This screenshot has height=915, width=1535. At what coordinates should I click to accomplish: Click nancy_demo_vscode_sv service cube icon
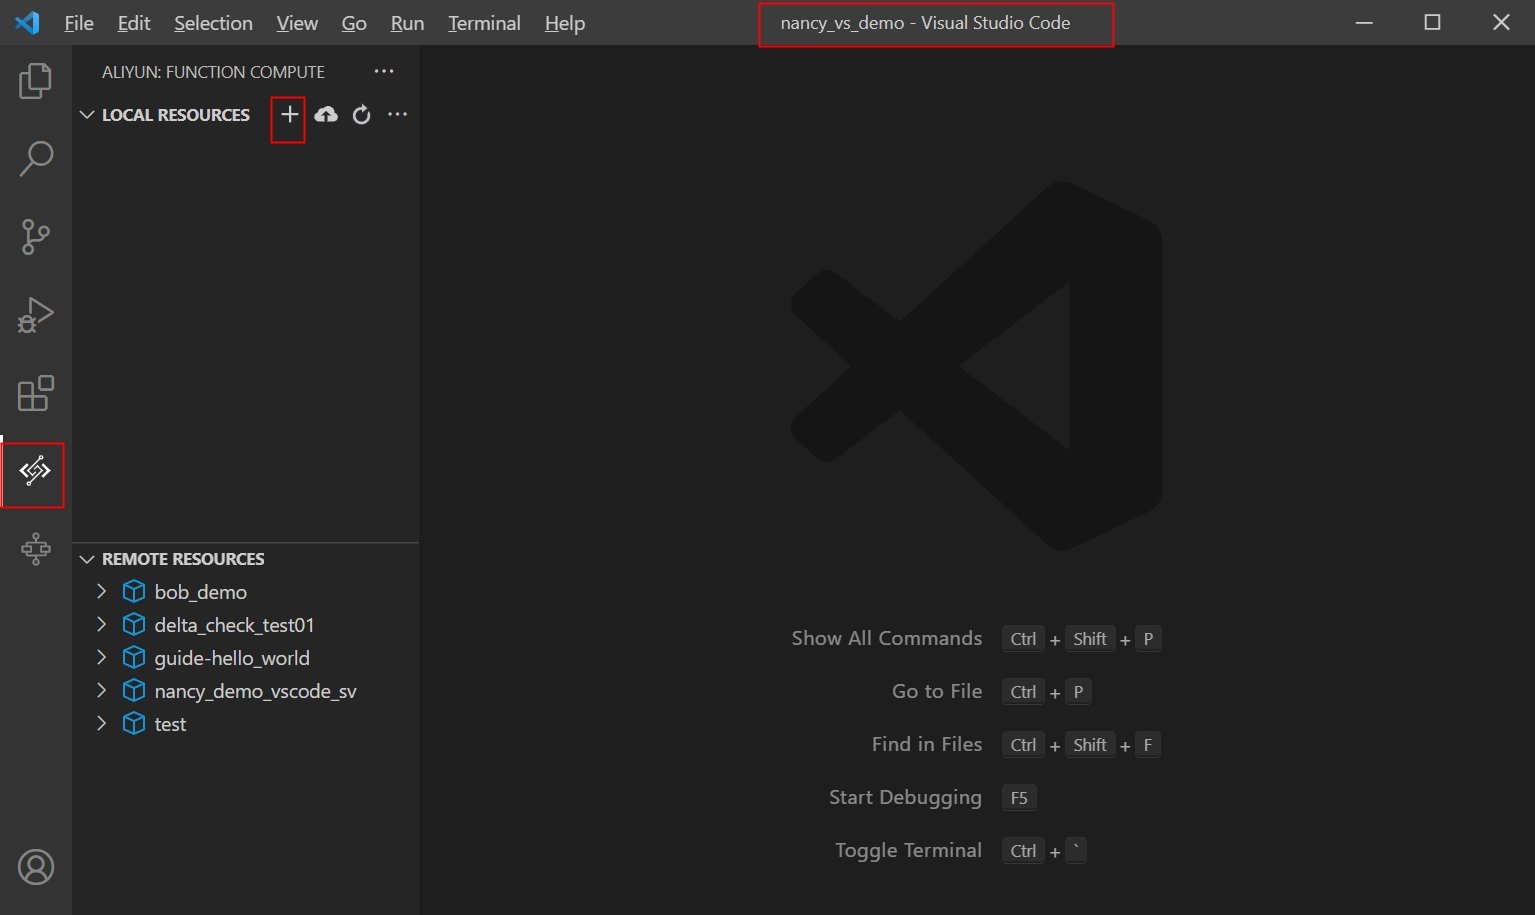pos(134,691)
